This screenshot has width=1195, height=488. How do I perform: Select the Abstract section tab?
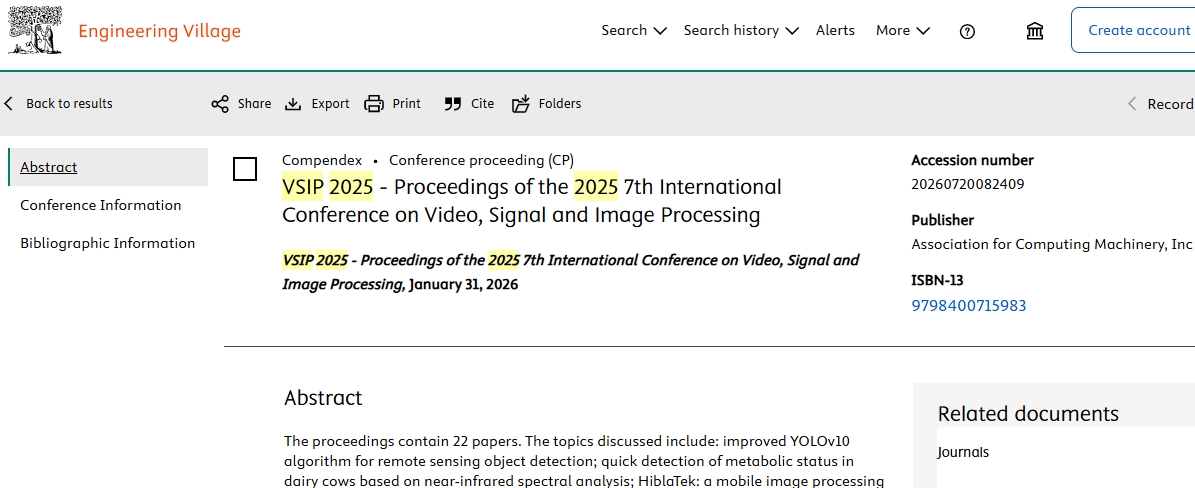[x=49, y=167]
